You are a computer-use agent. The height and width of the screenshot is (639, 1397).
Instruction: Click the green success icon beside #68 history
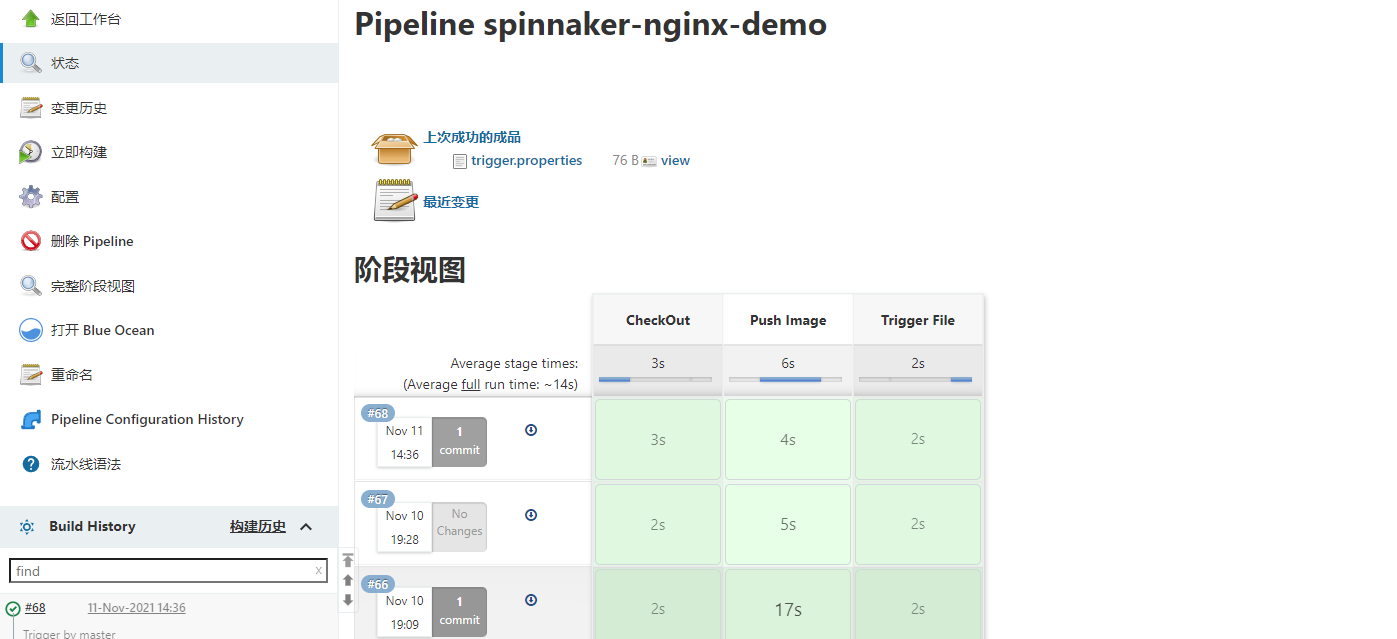coord(13,608)
